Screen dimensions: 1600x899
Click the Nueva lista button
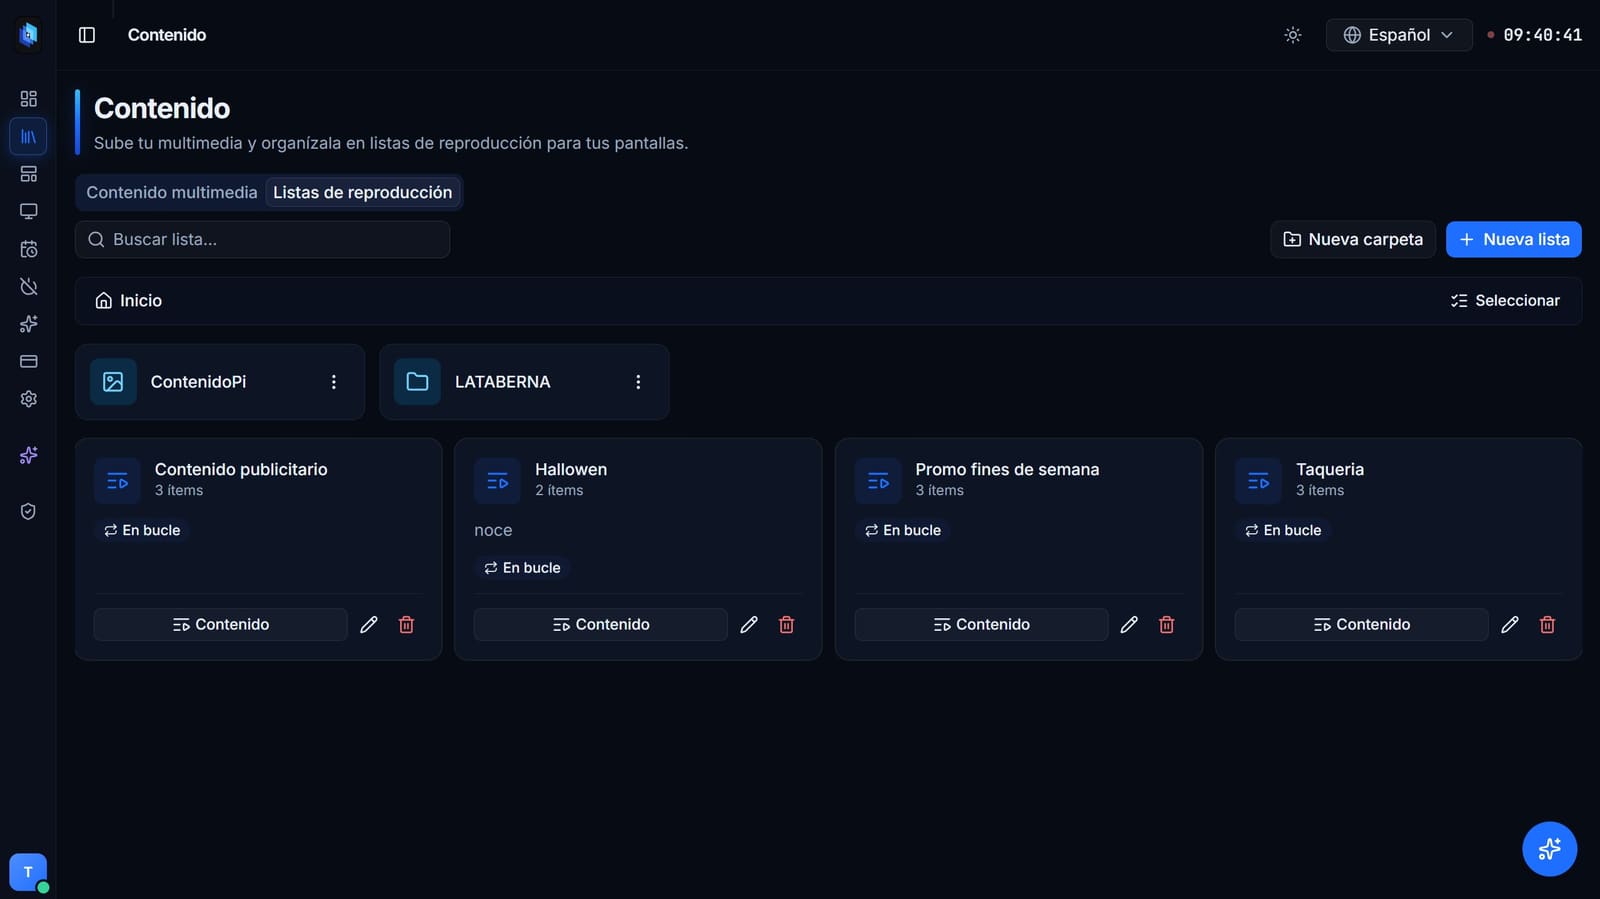coord(1514,240)
